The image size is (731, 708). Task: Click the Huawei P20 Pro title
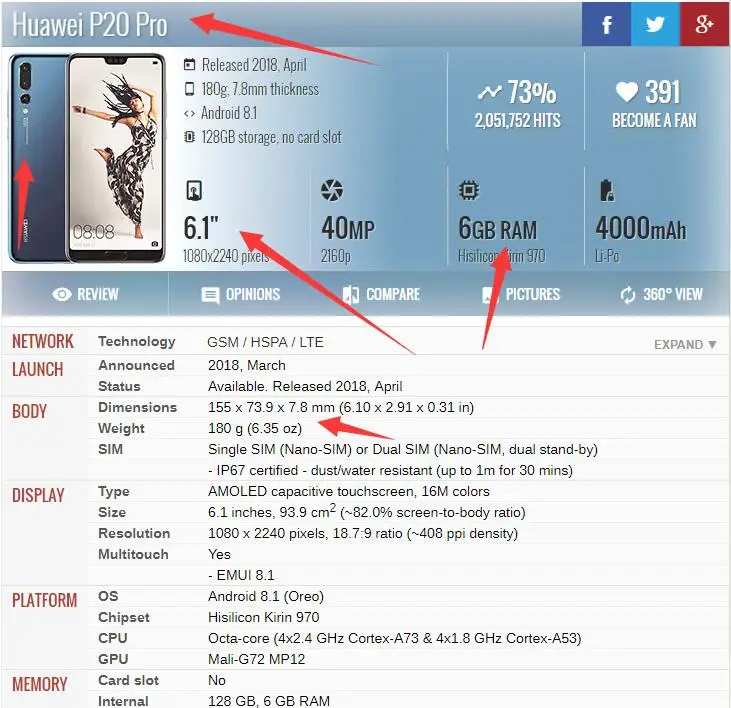(x=90, y=24)
